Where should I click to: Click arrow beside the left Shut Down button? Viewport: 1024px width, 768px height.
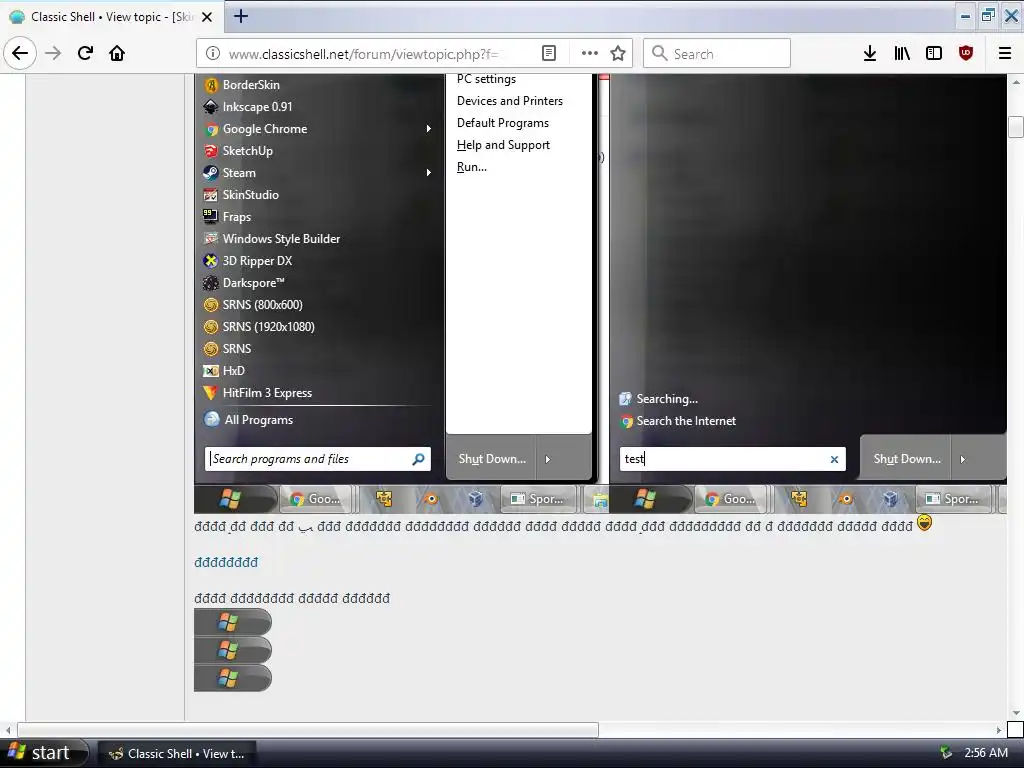pos(548,459)
